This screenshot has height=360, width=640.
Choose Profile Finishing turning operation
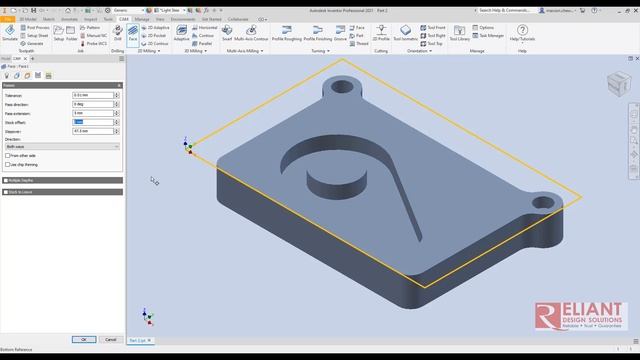click(x=318, y=33)
